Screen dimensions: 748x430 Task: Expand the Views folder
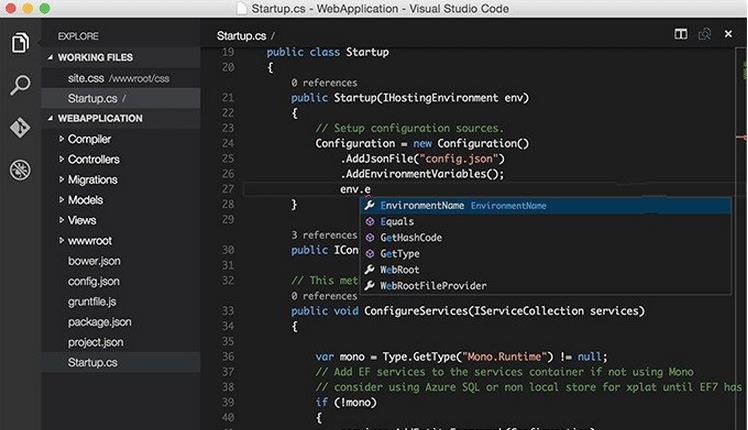point(62,220)
